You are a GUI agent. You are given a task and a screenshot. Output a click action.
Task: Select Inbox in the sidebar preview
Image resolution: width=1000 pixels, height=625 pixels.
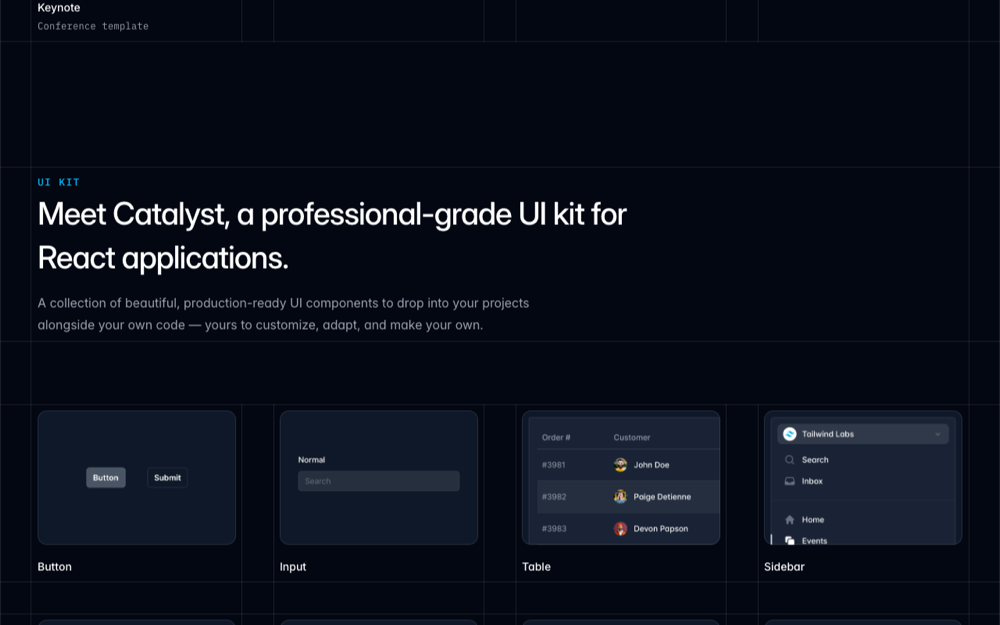tap(812, 482)
